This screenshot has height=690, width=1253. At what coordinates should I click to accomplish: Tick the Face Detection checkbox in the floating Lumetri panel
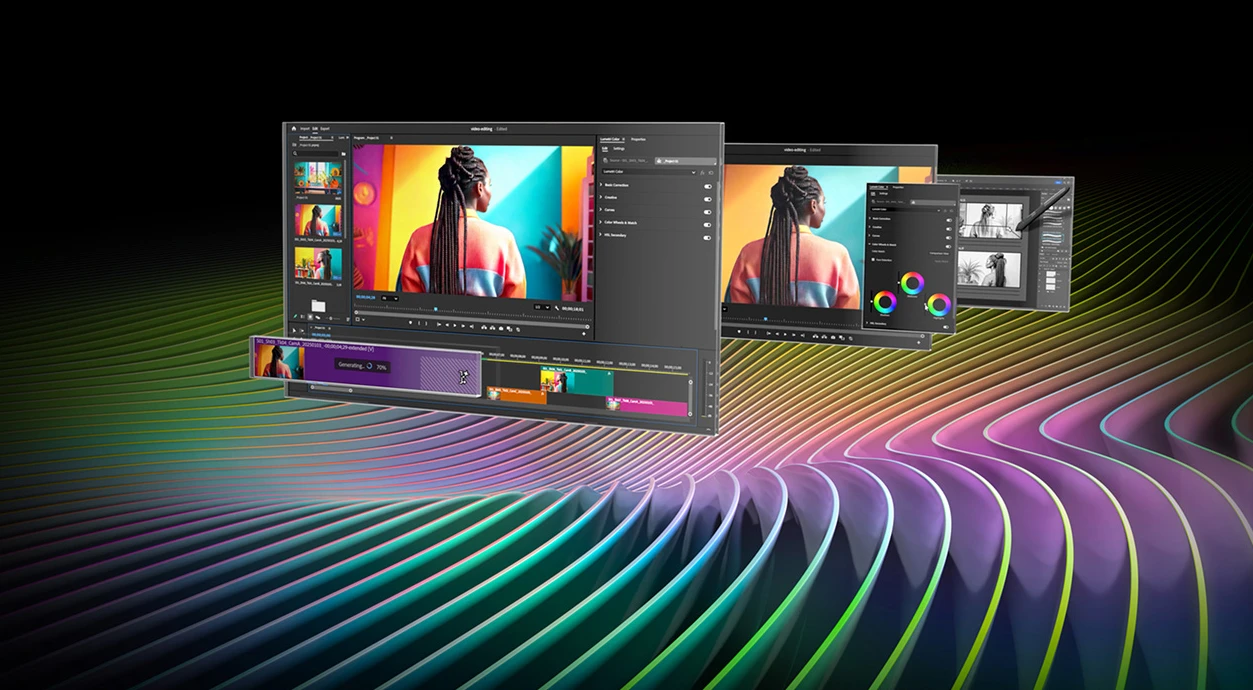tap(873, 260)
